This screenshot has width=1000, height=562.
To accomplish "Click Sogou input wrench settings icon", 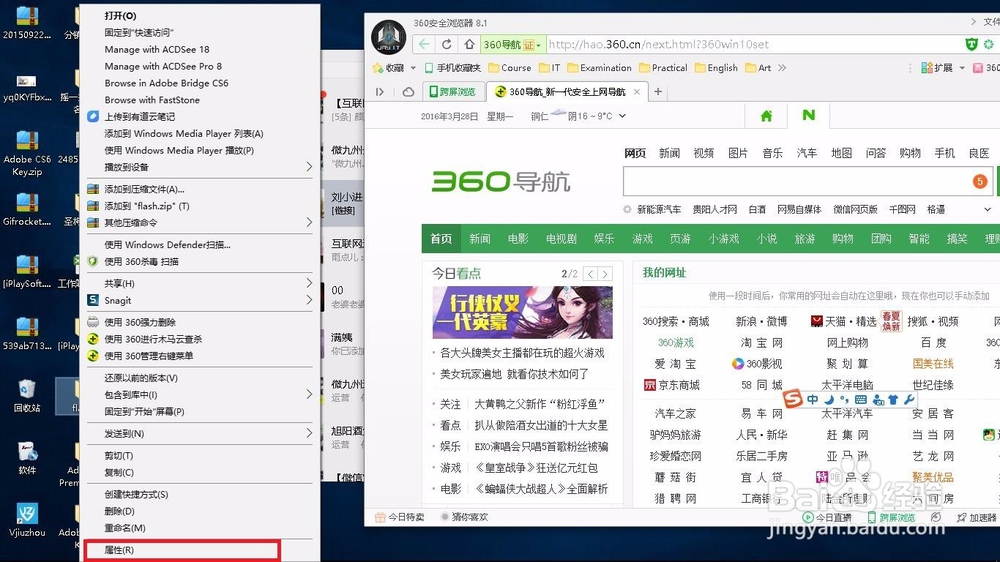I will pyautogui.click(x=909, y=399).
